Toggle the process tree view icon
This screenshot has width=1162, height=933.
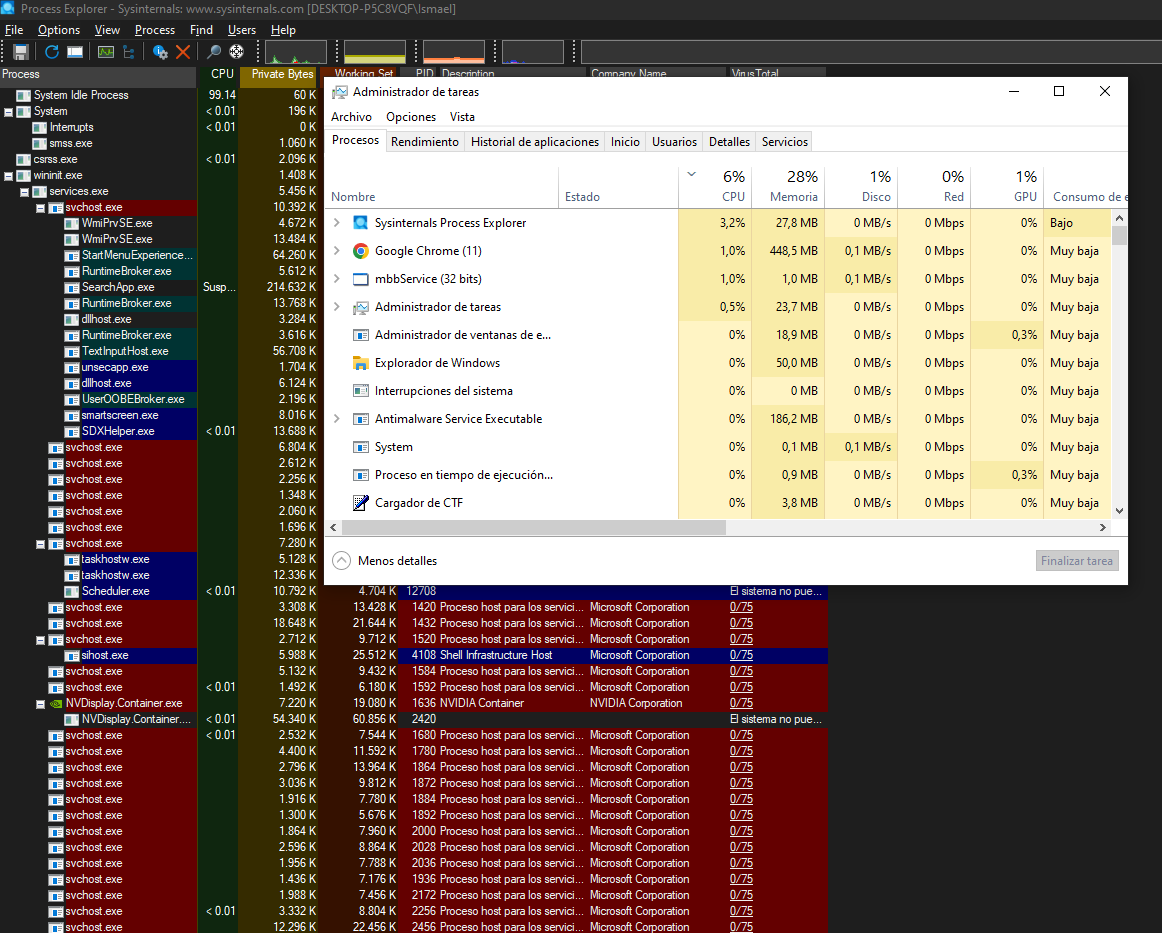pos(128,52)
